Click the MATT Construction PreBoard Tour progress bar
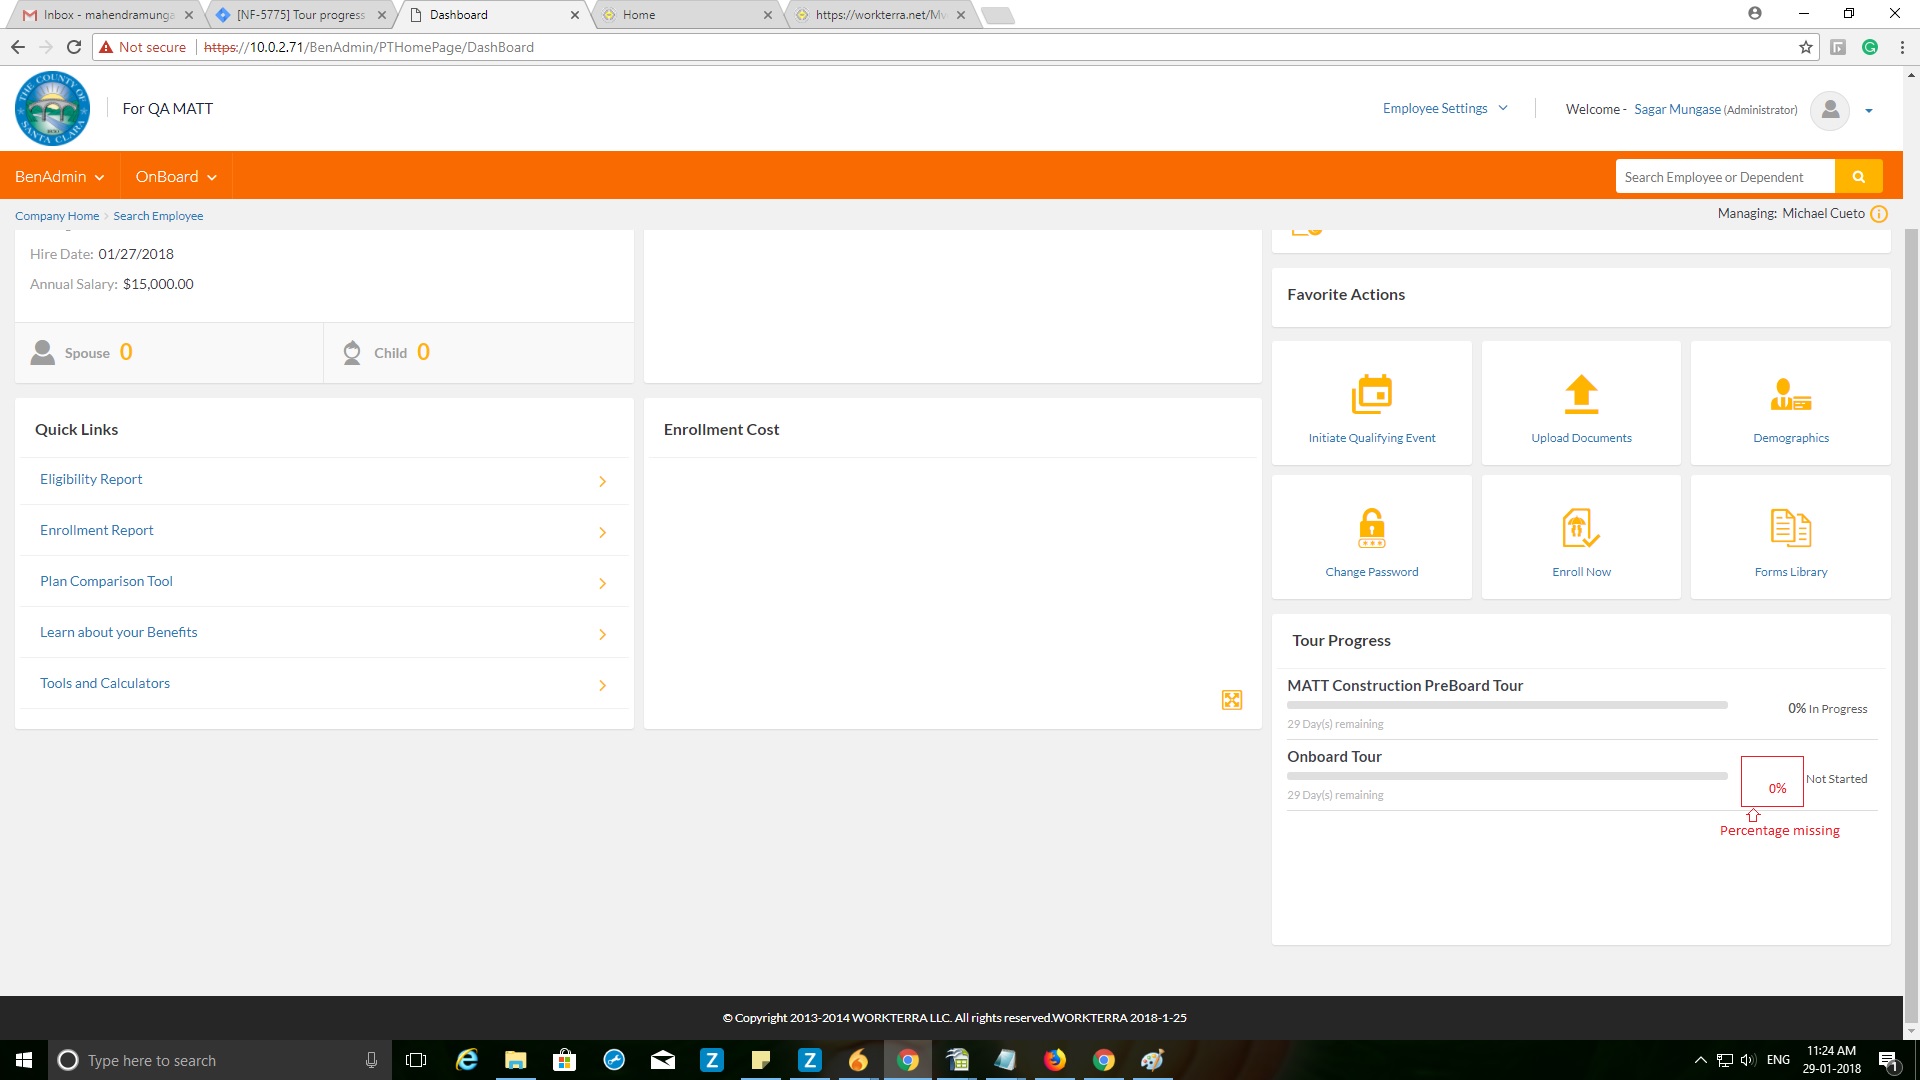Viewport: 1920px width, 1080px height. (x=1506, y=705)
